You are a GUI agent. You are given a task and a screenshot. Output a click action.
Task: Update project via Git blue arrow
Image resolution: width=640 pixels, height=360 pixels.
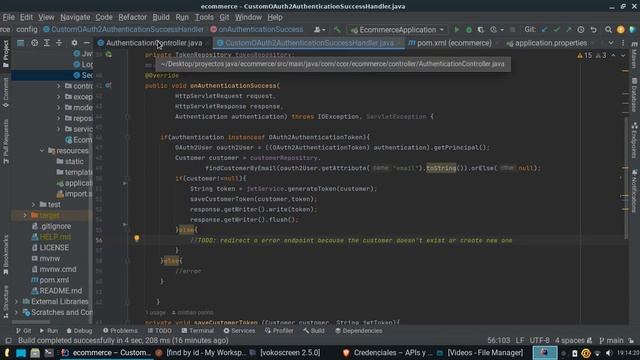tap(545, 30)
